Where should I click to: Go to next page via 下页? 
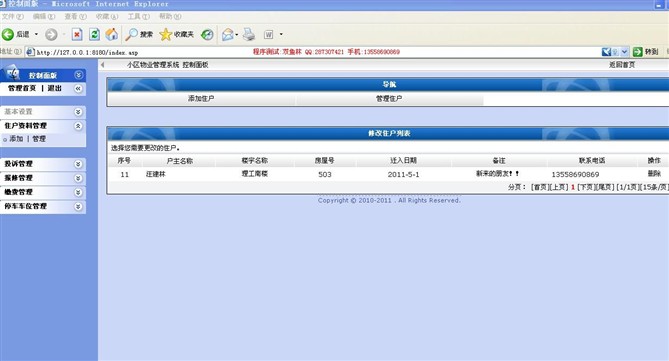[x=586, y=187]
